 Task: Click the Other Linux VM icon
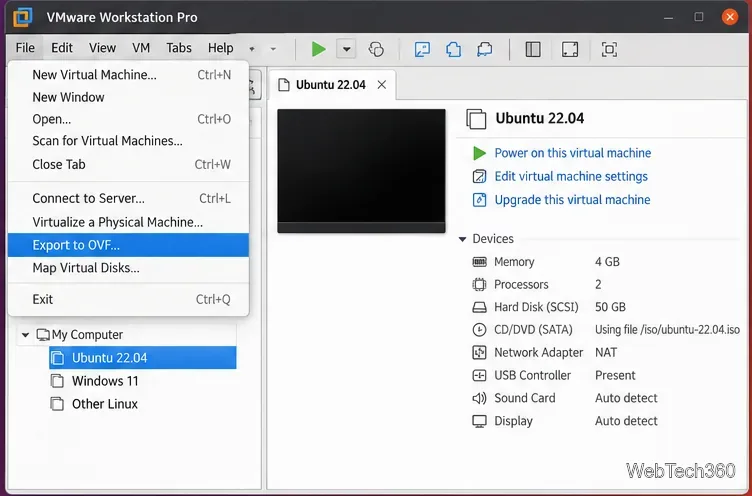[57, 404]
